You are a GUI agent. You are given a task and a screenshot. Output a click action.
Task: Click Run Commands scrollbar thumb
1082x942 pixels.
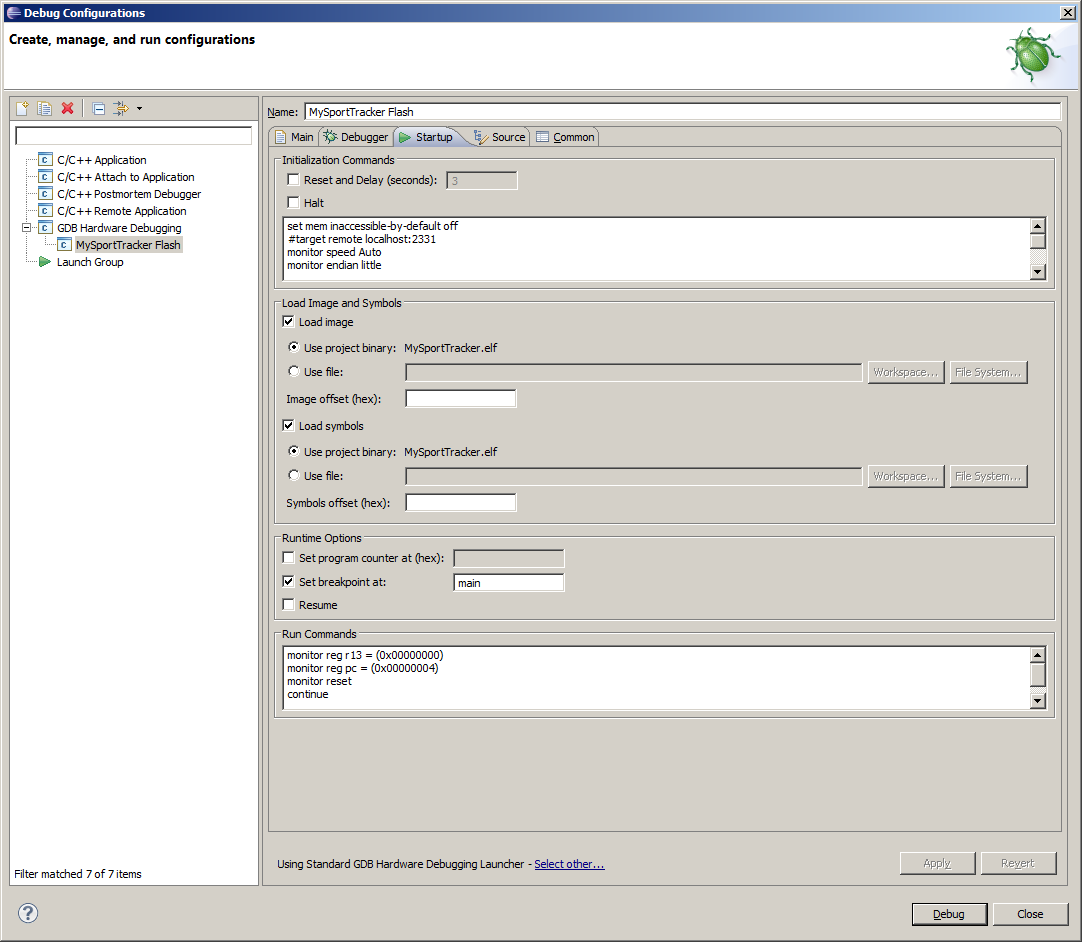click(1038, 674)
